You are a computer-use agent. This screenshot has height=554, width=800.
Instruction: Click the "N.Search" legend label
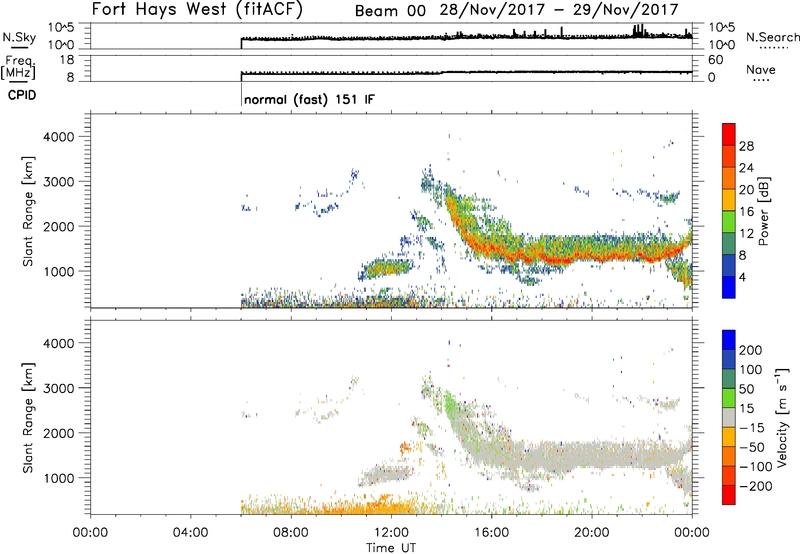coord(773,37)
